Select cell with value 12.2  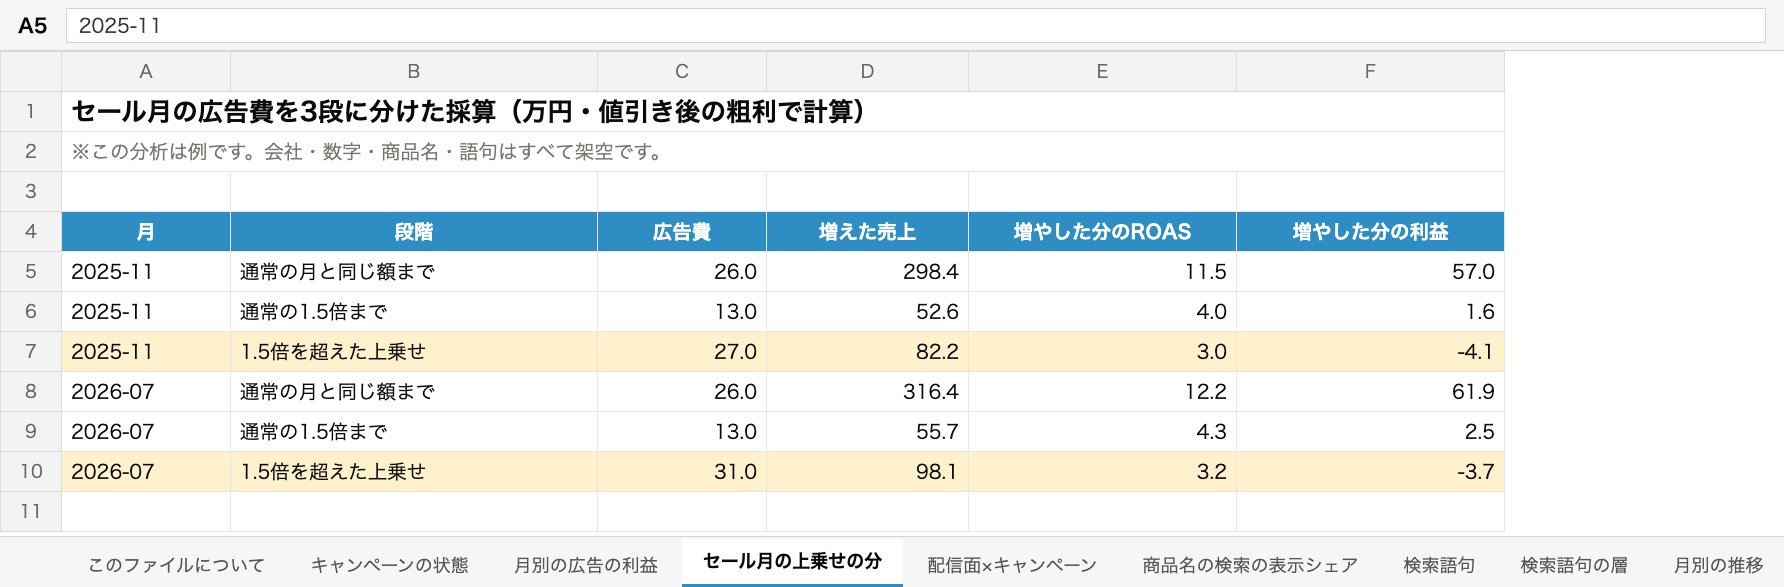(x=1102, y=392)
